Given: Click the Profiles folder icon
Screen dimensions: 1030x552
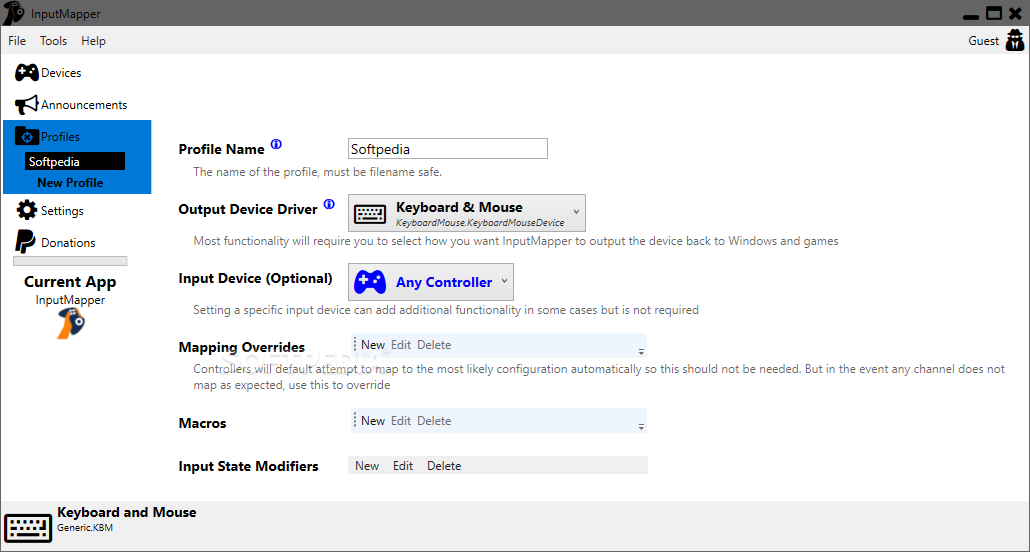Looking at the screenshot, I should pos(26,137).
